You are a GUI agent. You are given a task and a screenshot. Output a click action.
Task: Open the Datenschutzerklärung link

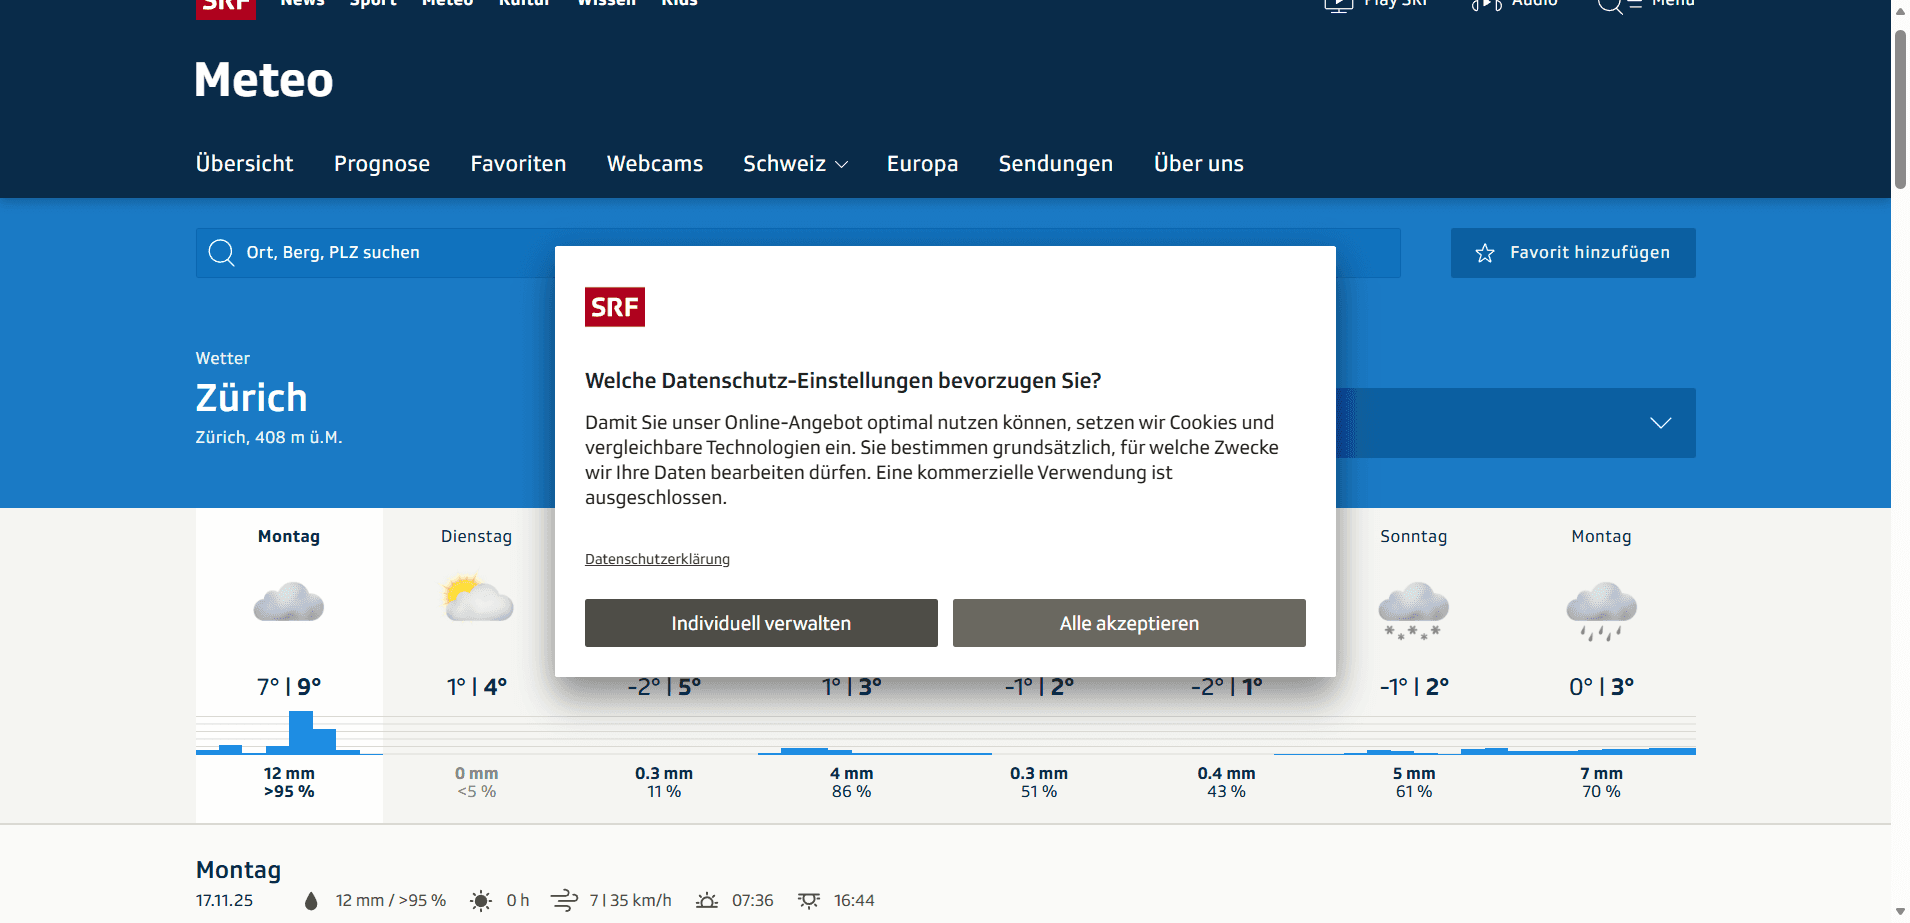[657, 559]
